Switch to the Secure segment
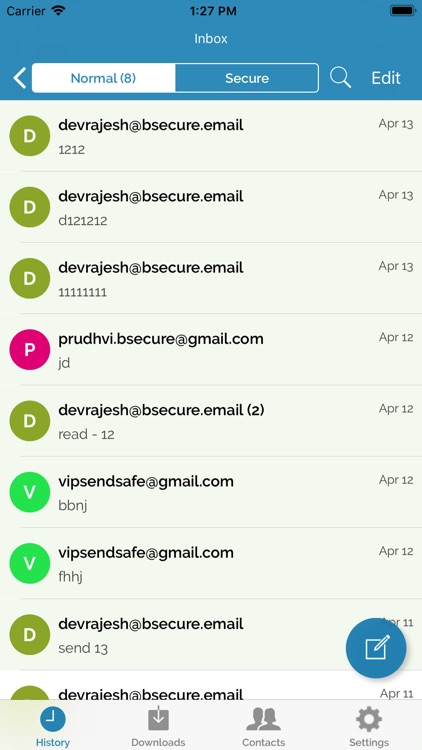The width and height of the screenshot is (422, 750). point(247,78)
